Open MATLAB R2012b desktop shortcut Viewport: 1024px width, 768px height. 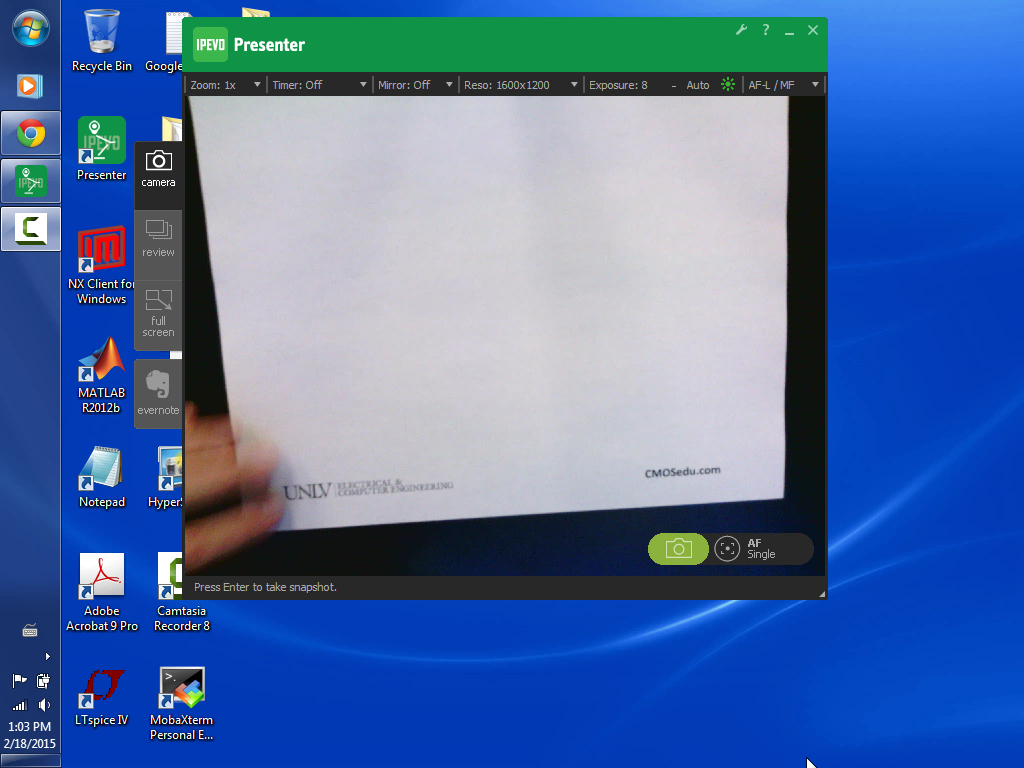pos(102,375)
